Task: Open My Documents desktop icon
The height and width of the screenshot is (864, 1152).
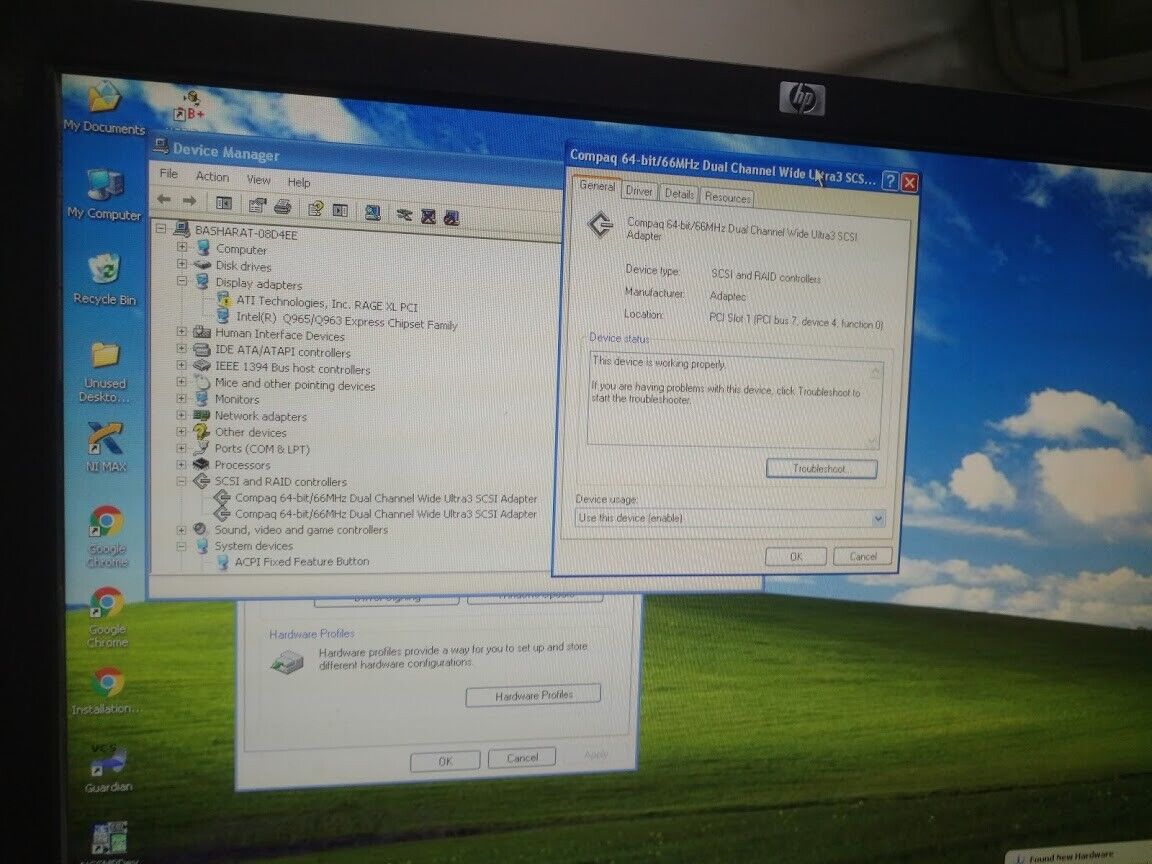Action: 104,107
